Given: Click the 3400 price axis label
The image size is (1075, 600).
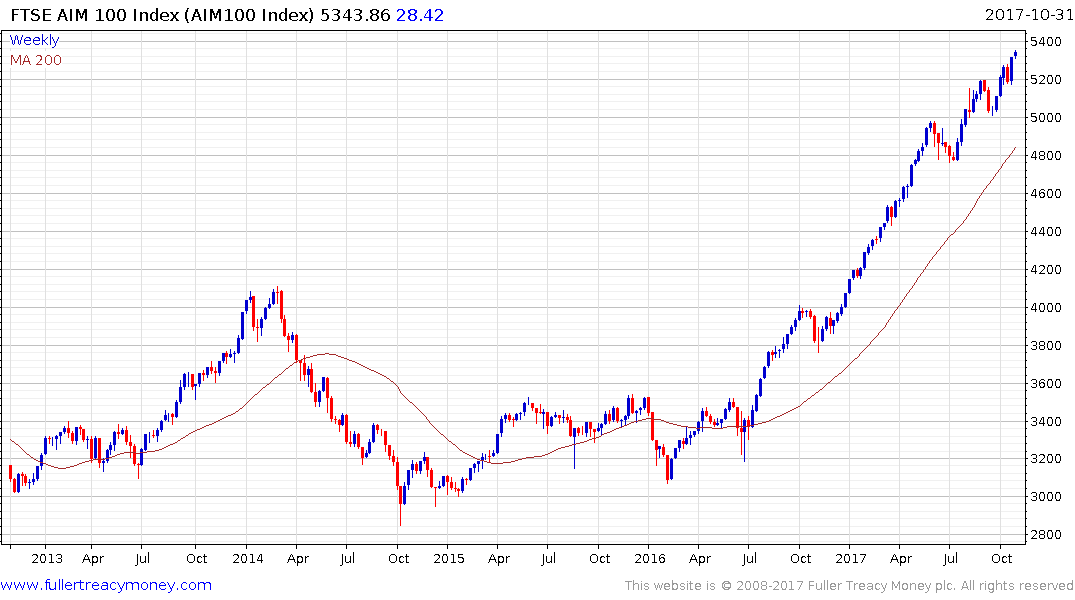Looking at the screenshot, I should (1046, 421).
